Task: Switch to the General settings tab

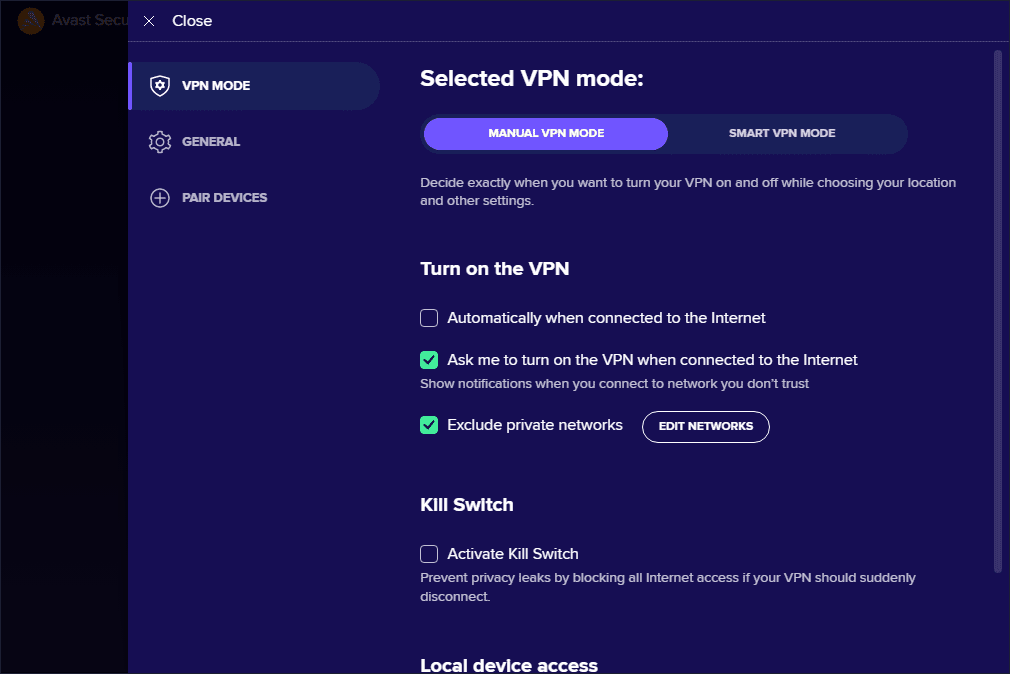Action: click(212, 142)
